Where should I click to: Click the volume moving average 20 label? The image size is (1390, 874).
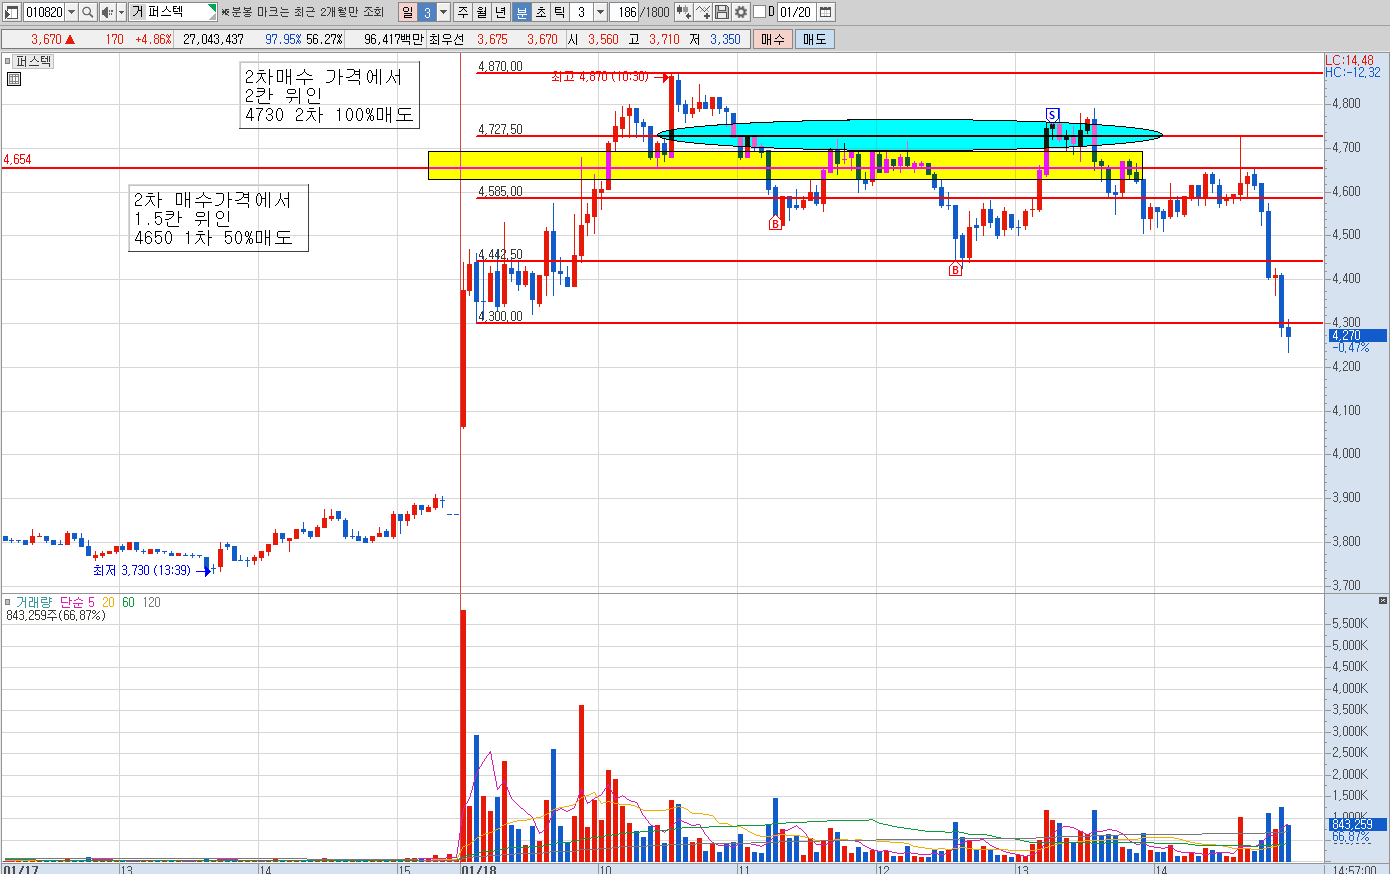[x=108, y=602]
